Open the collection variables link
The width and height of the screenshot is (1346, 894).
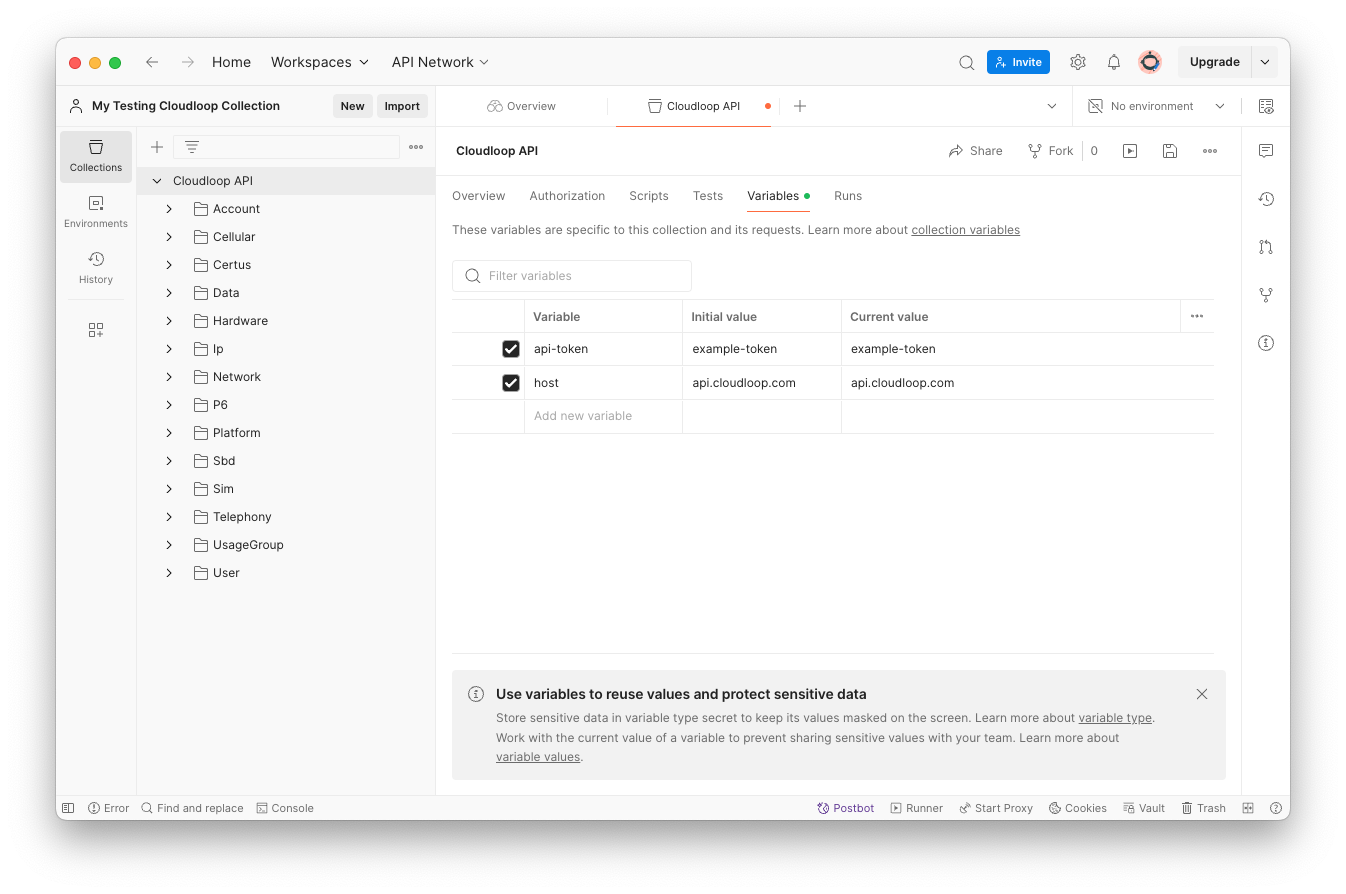[x=965, y=230]
